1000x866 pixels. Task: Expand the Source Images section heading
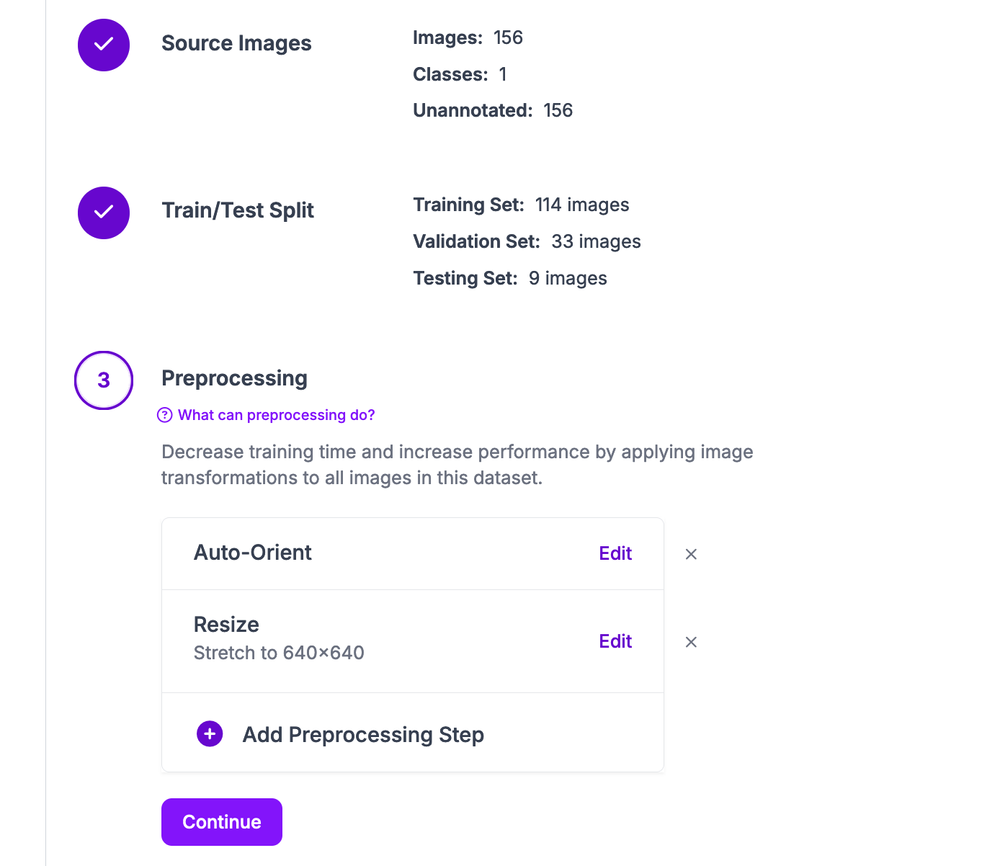[x=237, y=44]
